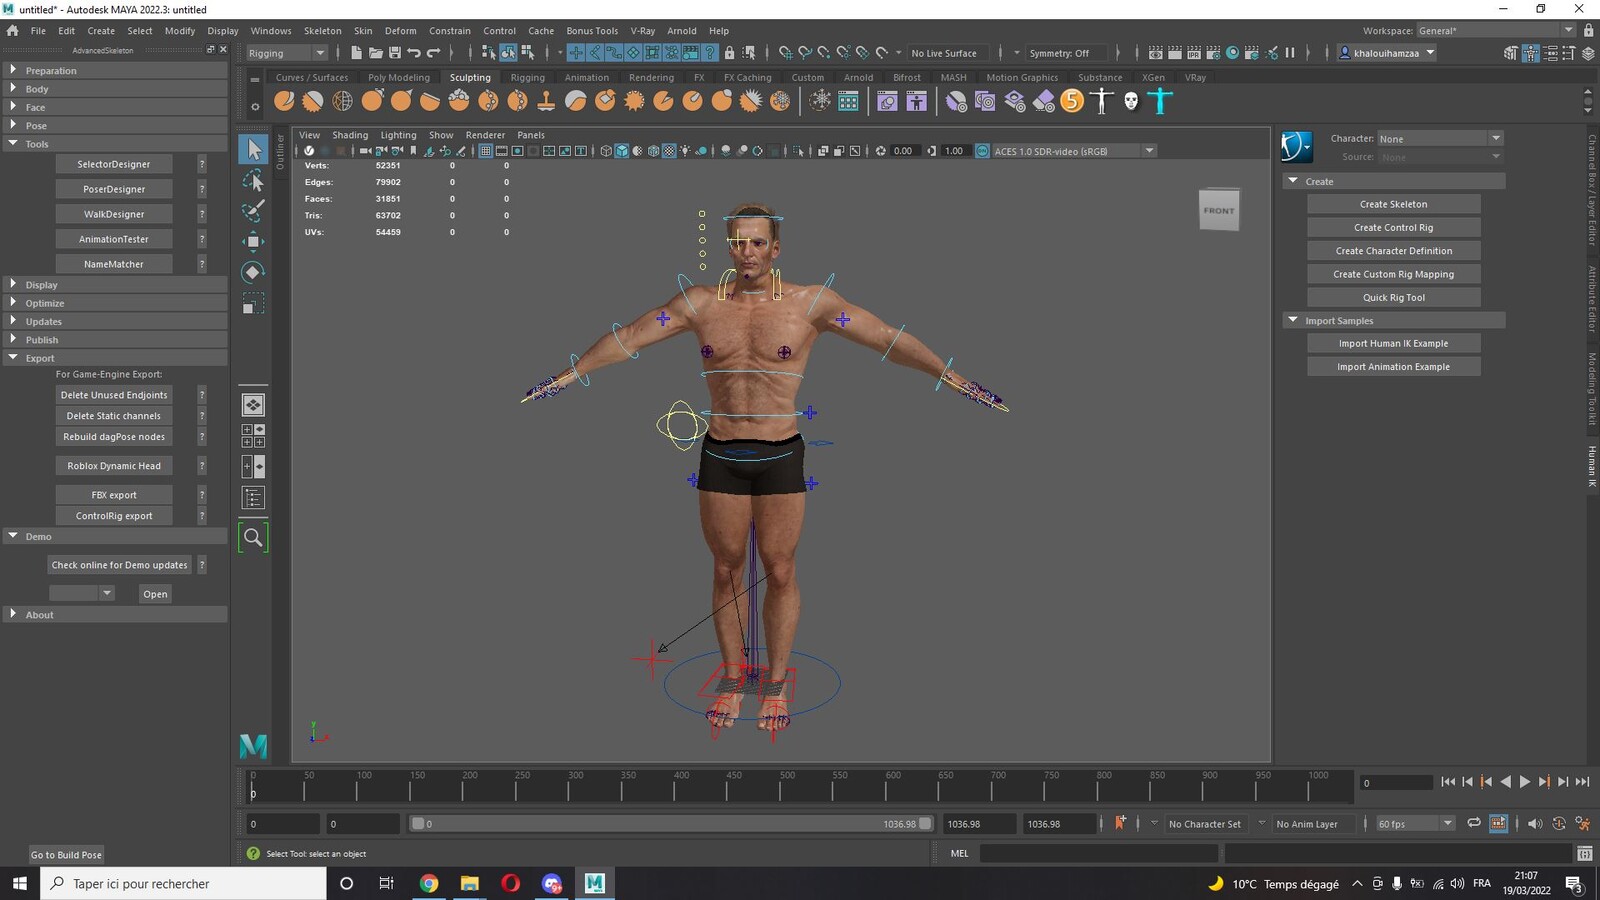The width and height of the screenshot is (1600, 900).
Task: Select the arrow Select tool in toolbox
Action: [253, 150]
